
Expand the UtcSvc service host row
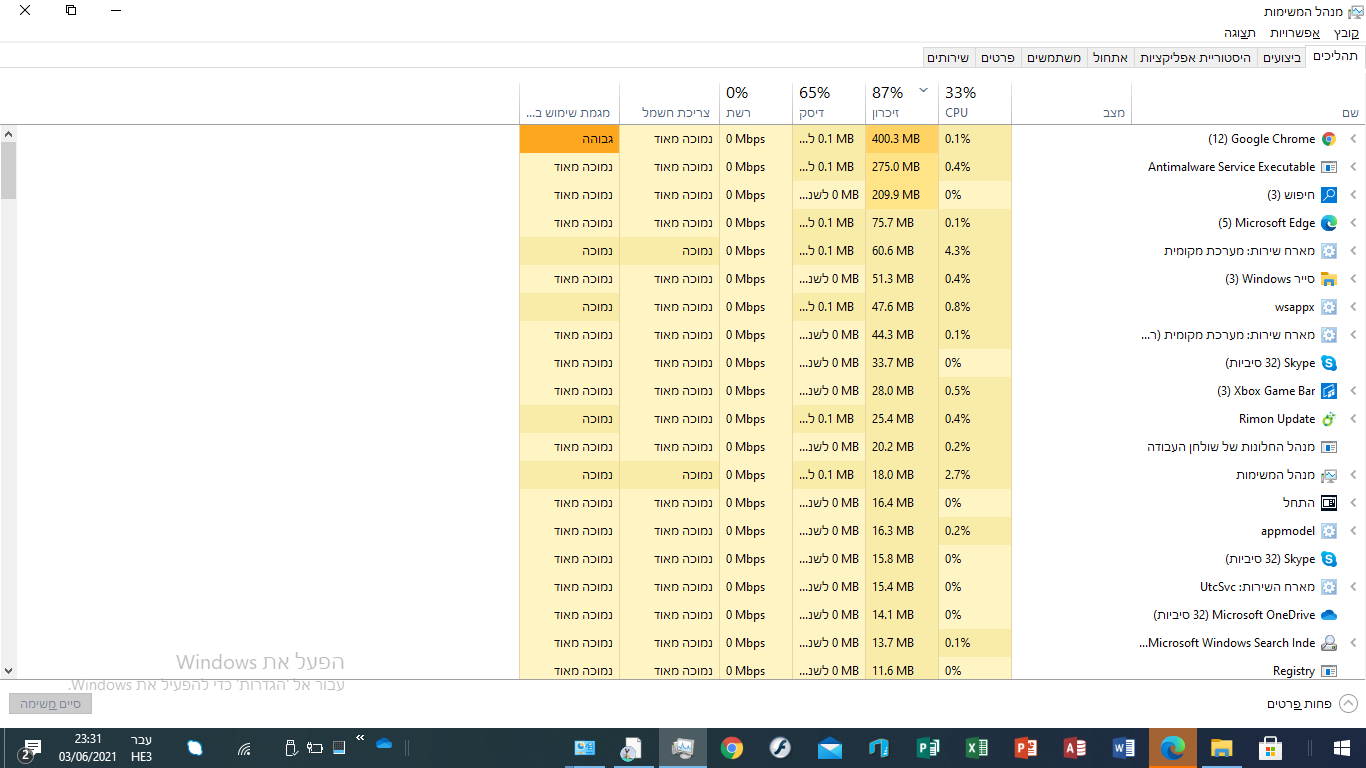point(1354,587)
